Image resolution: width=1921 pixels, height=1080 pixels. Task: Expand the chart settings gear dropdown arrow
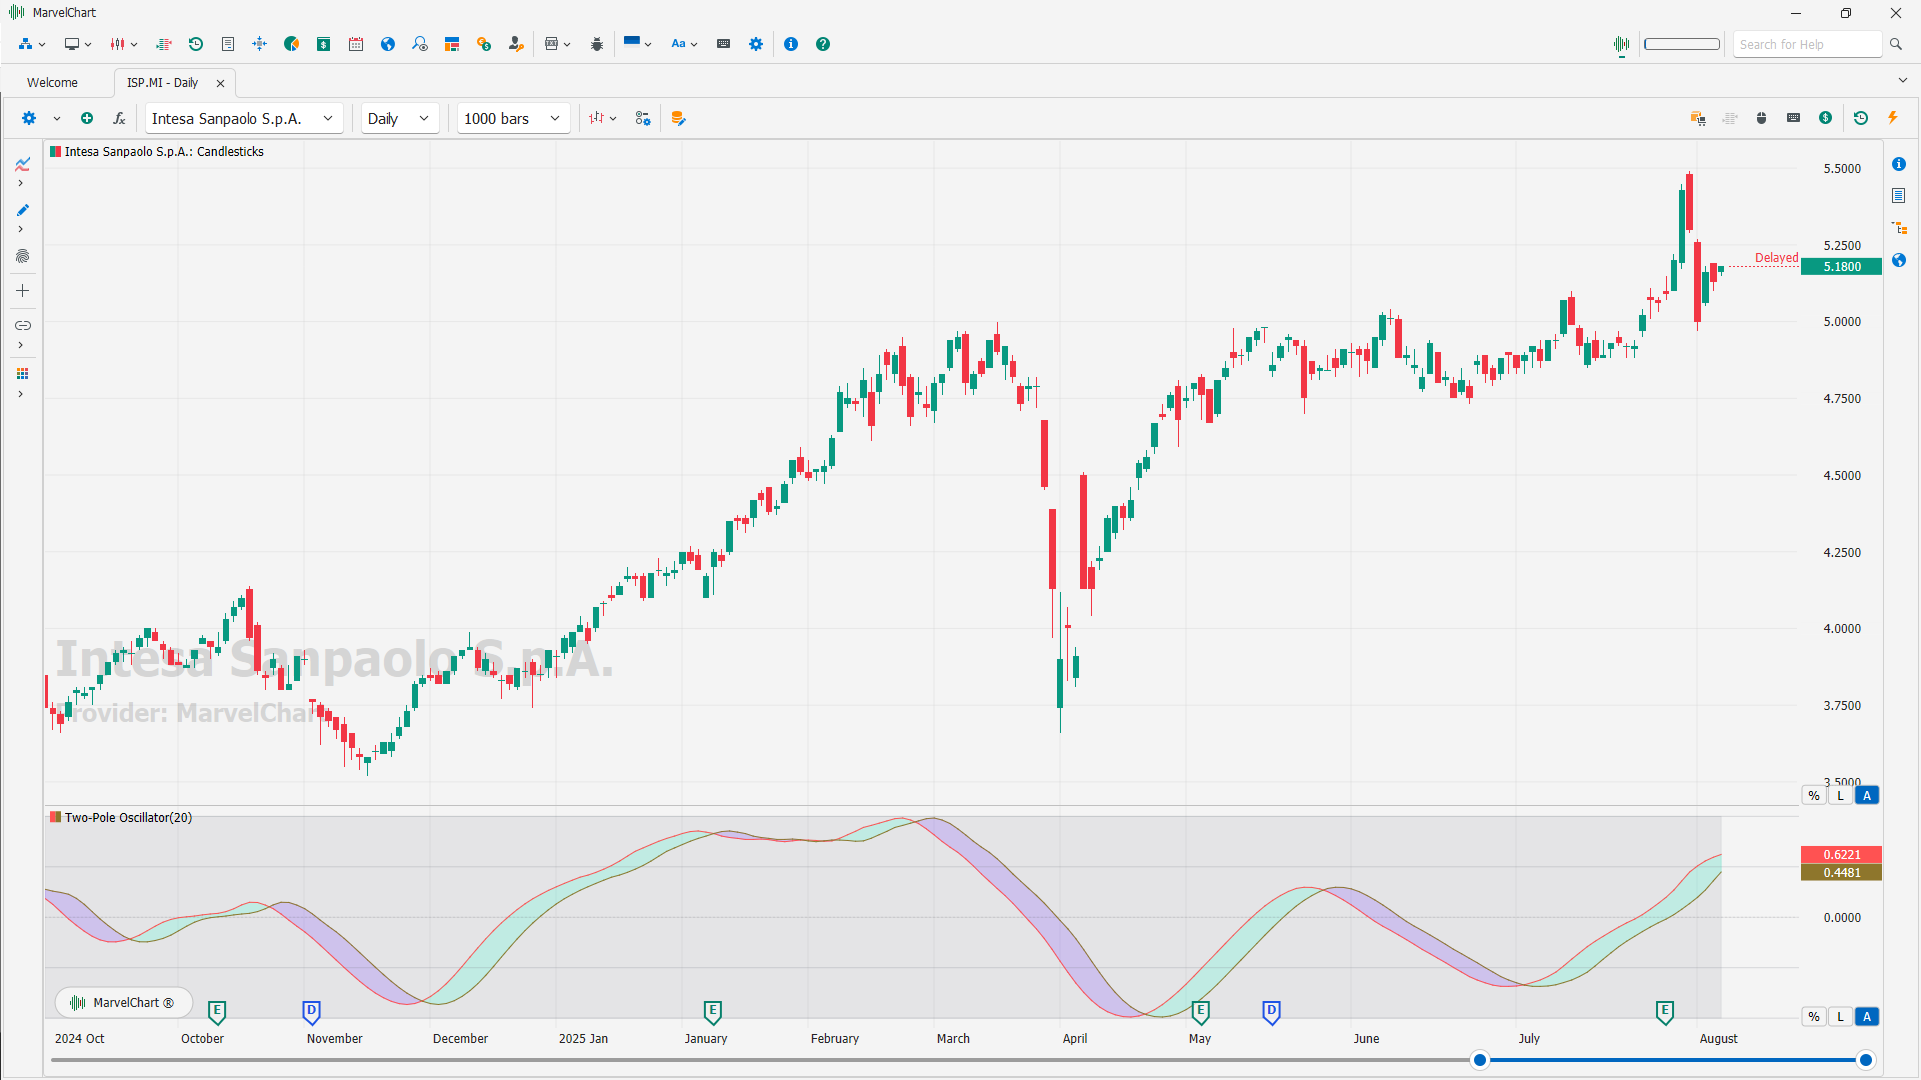[x=57, y=118]
